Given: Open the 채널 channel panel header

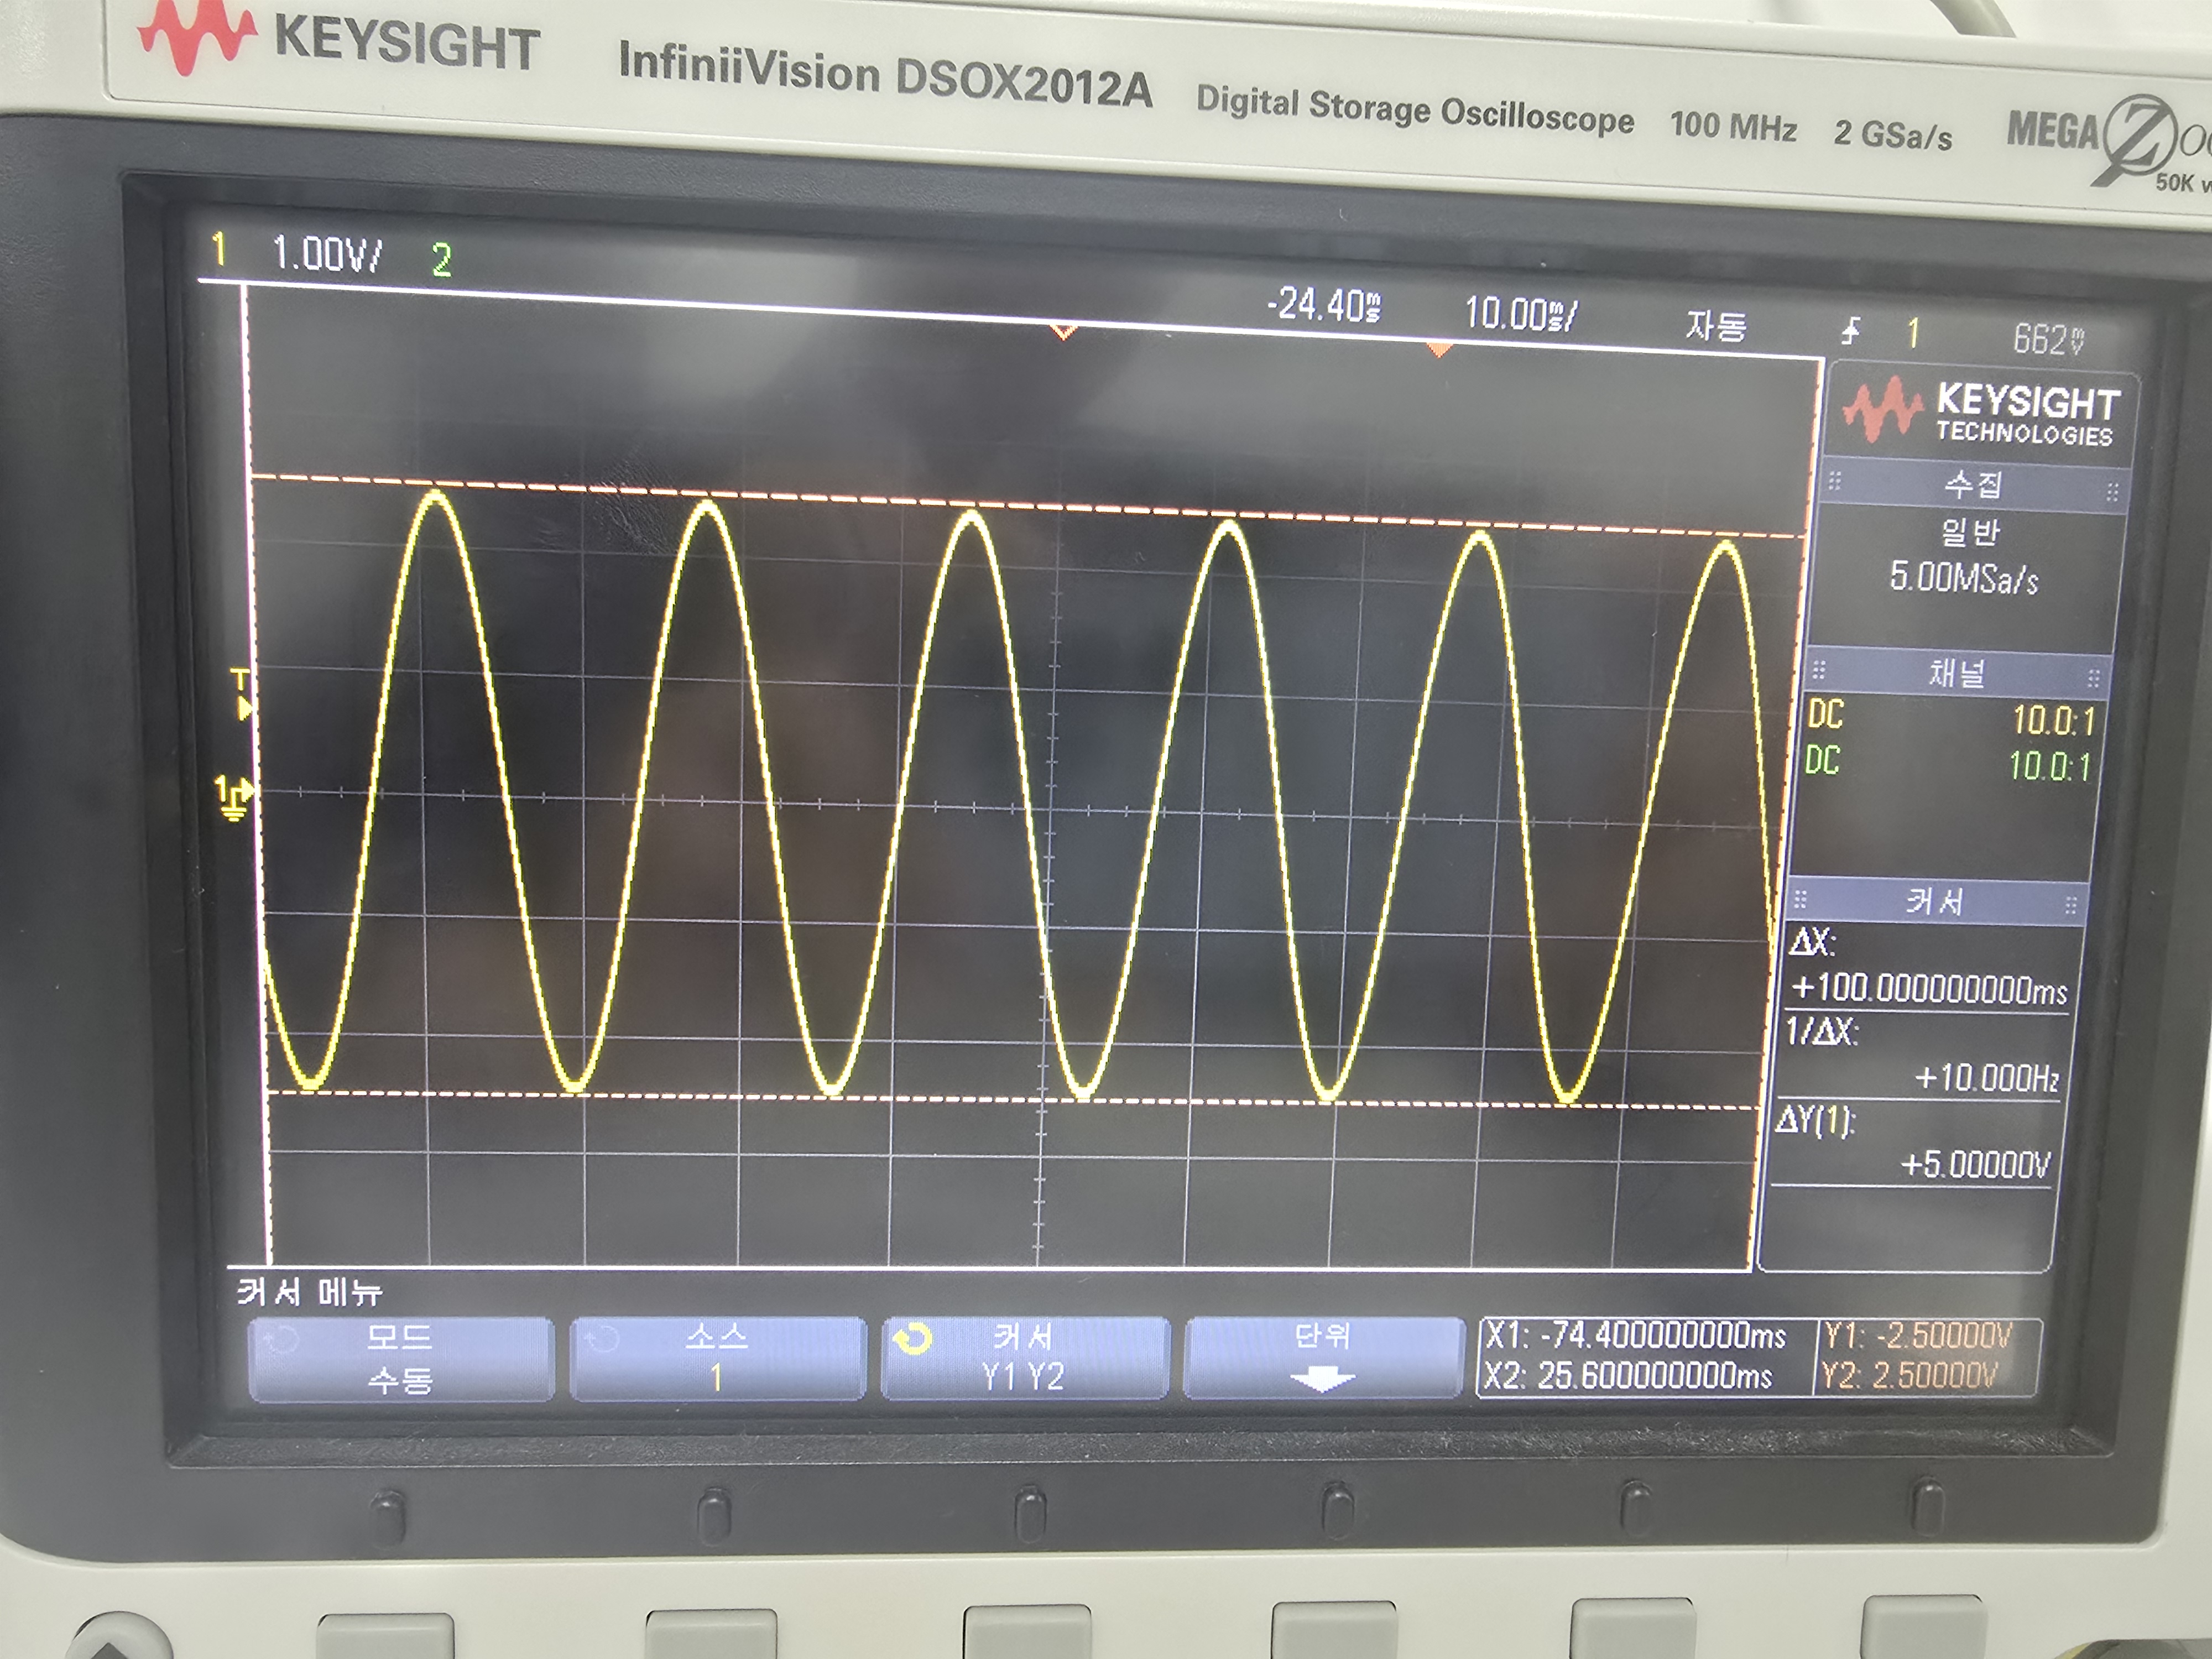Looking at the screenshot, I should [x=1956, y=673].
